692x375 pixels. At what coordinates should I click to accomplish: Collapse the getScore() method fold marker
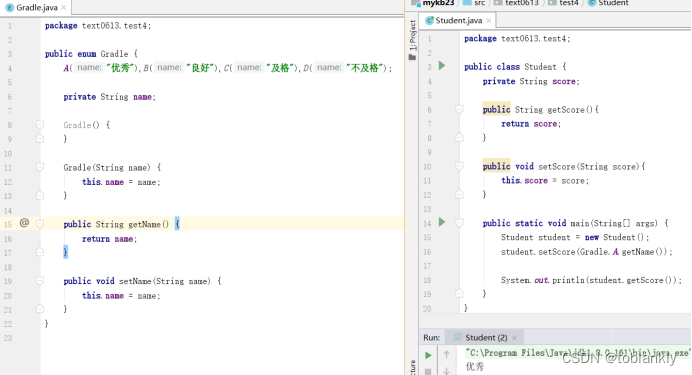pos(459,109)
